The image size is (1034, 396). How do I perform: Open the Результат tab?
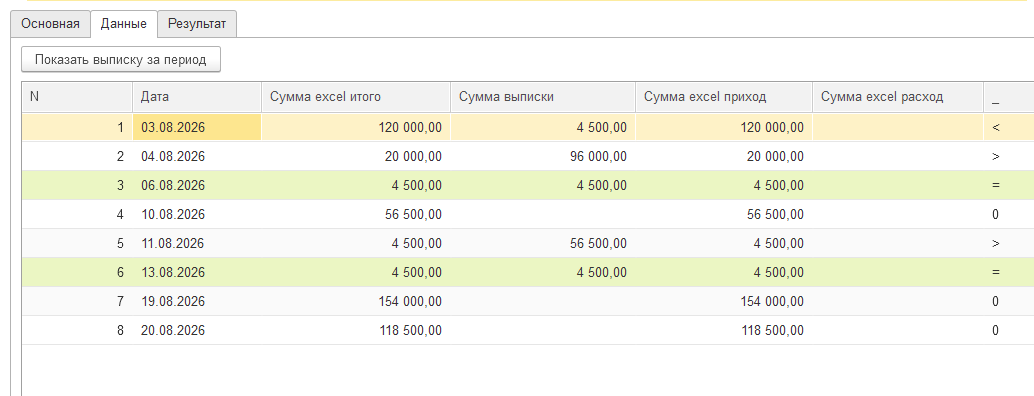pyautogui.click(x=197, y=24)
